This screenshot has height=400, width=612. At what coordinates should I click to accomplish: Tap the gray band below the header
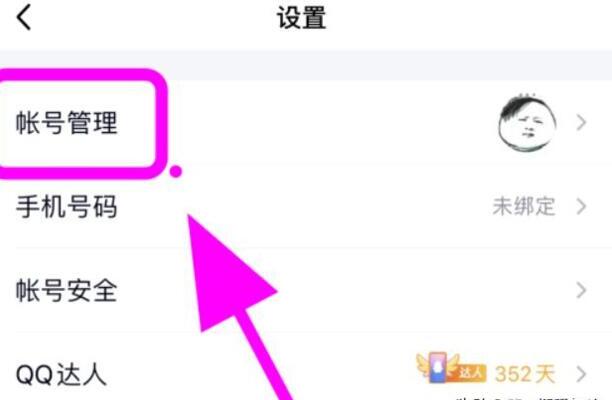(306, 65)
